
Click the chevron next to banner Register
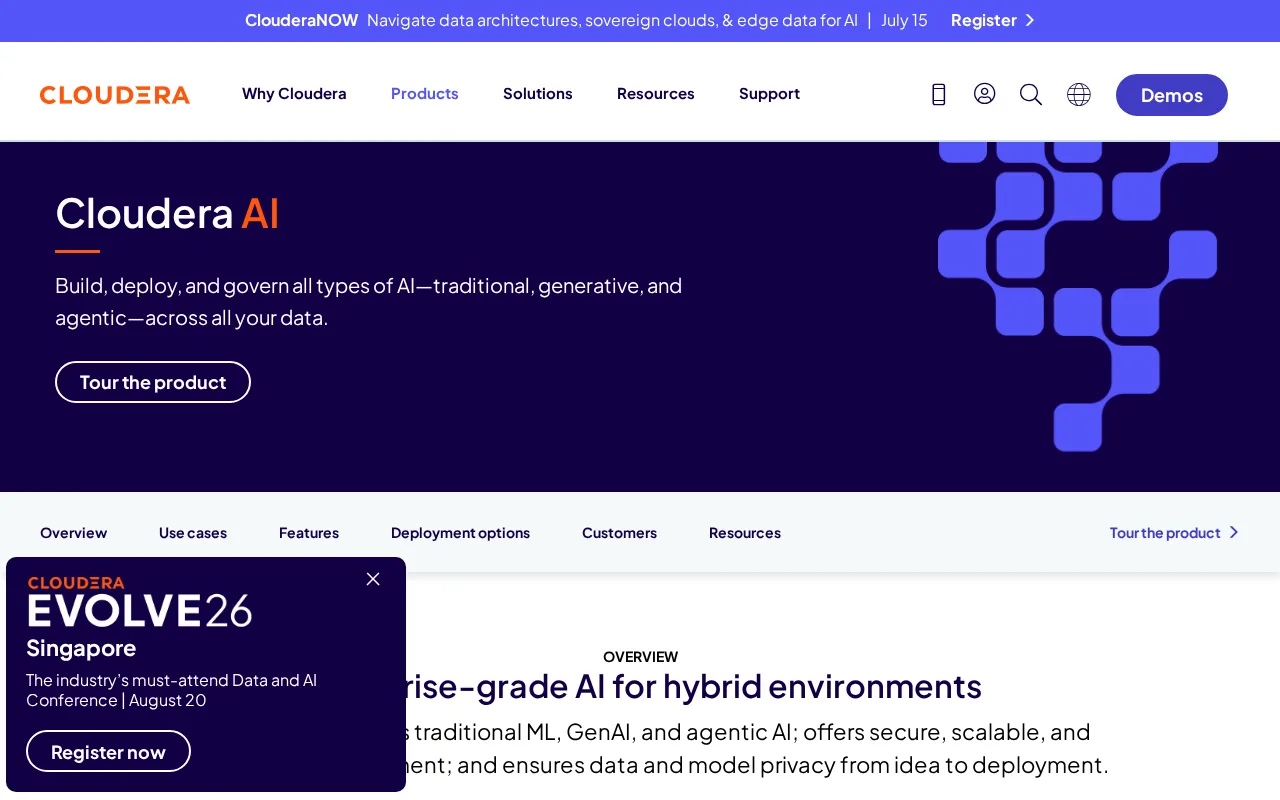pos(1030,20)
